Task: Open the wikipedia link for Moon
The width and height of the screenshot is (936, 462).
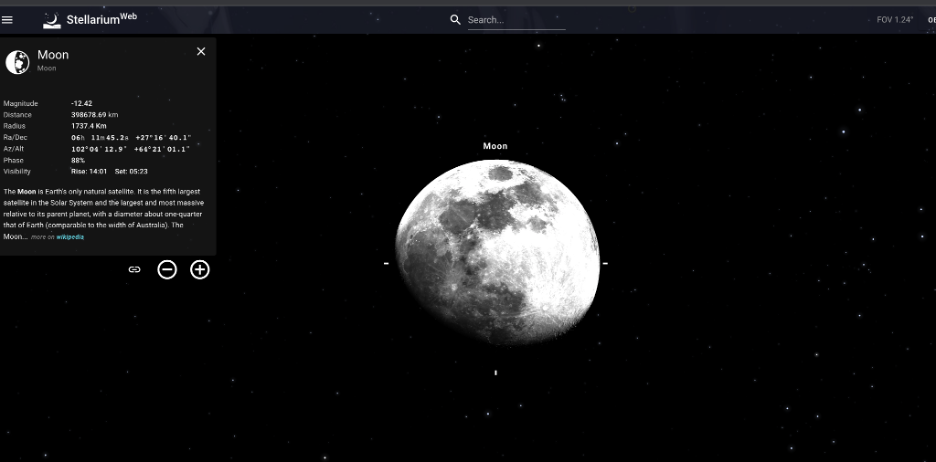Action: point(70,237)
